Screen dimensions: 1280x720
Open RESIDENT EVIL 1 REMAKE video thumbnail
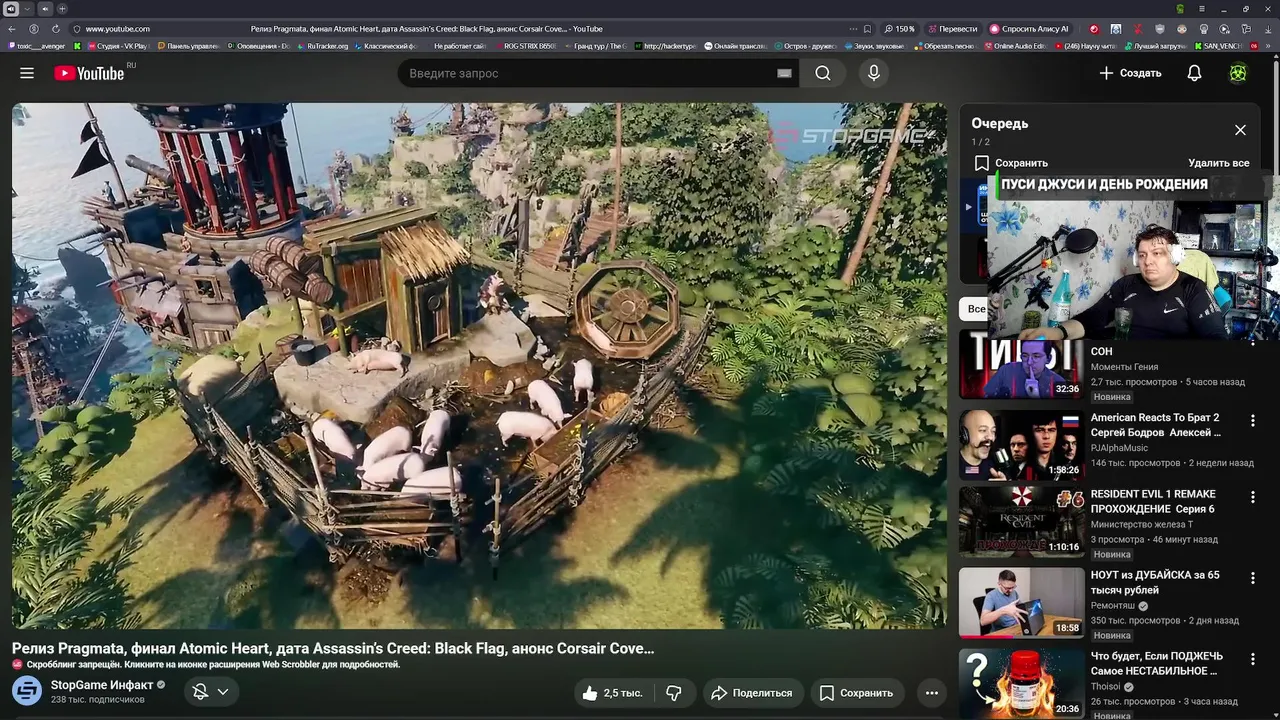point(1021,521)
